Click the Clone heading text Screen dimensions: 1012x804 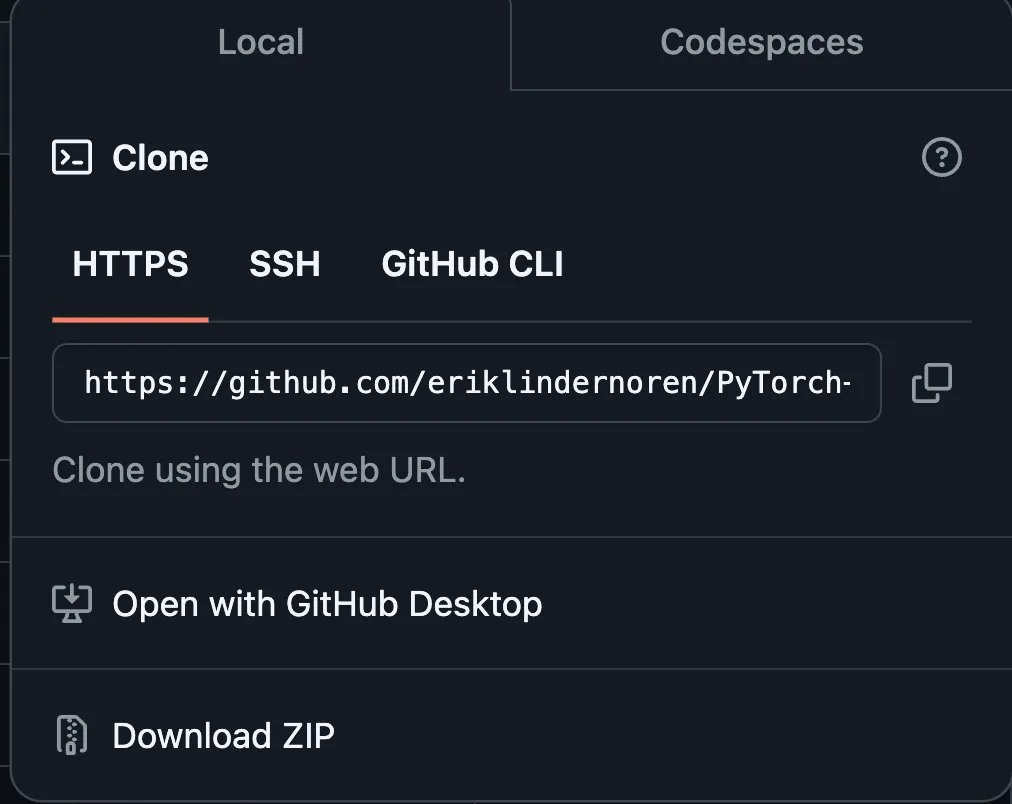click(160, 158)
